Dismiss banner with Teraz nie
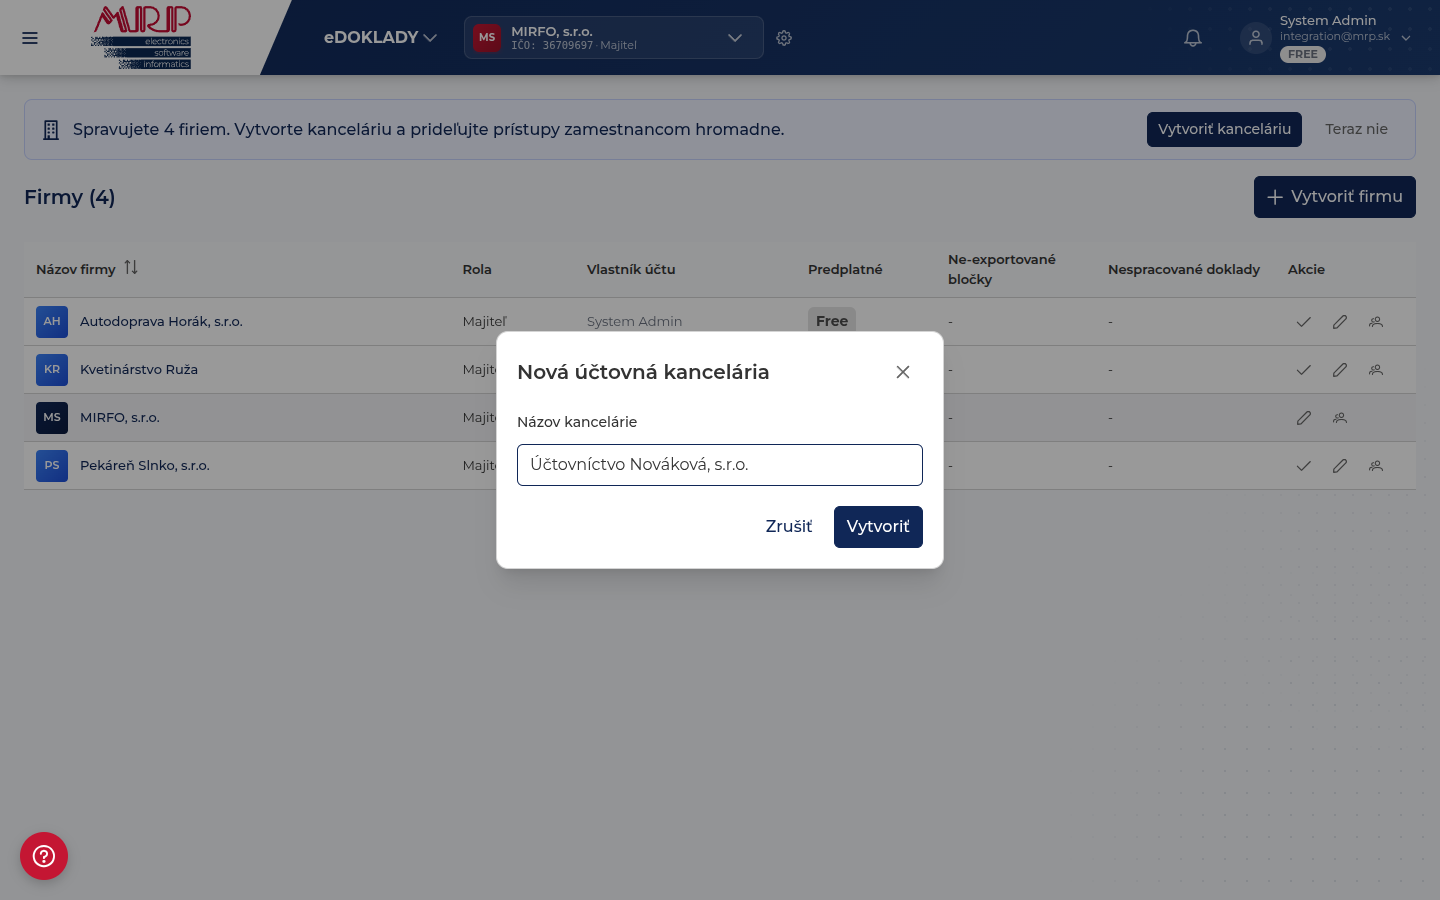The height and width of the screenshot is (900, 1440). click(1356, 129)
